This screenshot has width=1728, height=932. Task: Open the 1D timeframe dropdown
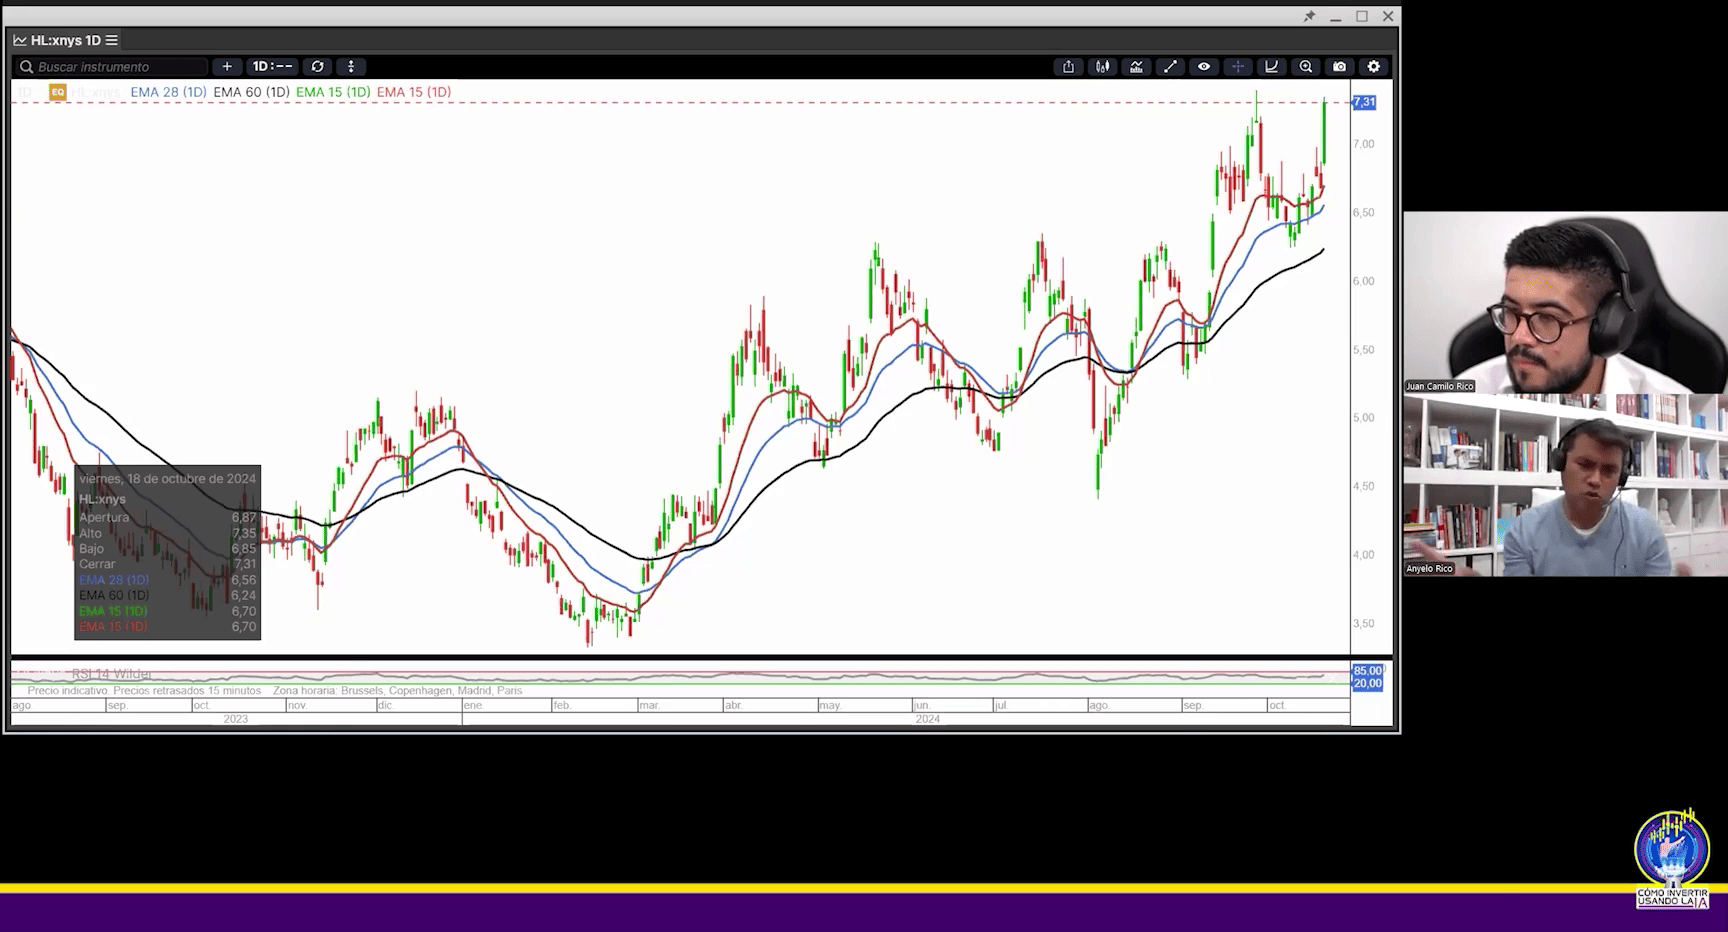click(272, 67)
